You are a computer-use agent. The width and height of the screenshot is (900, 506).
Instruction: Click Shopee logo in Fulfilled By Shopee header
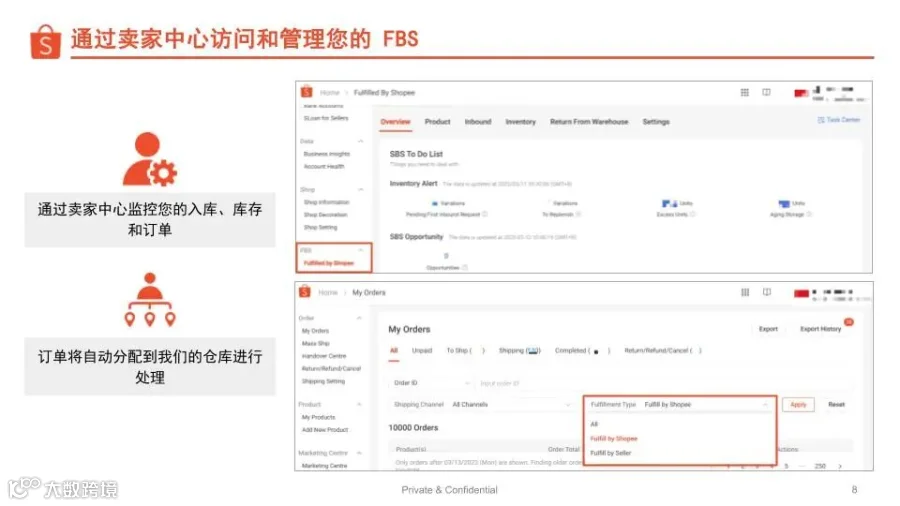pyautogui.click(x=307, y=92)
